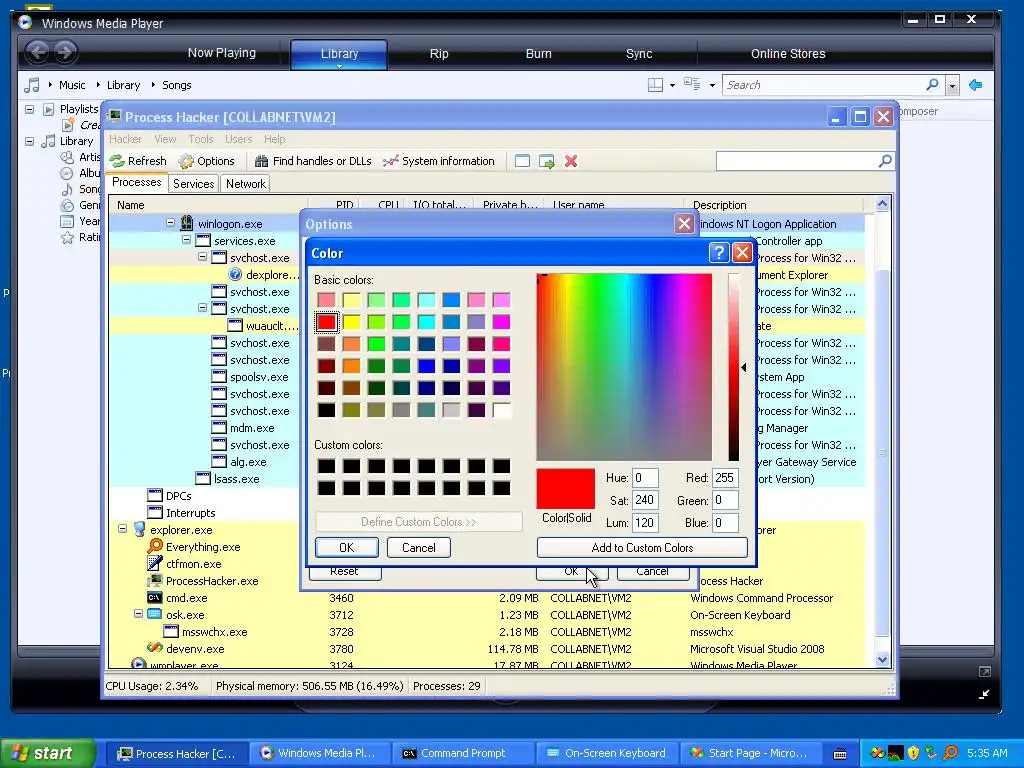
Task: Select white basic color swatch
Action: (502, 410)
